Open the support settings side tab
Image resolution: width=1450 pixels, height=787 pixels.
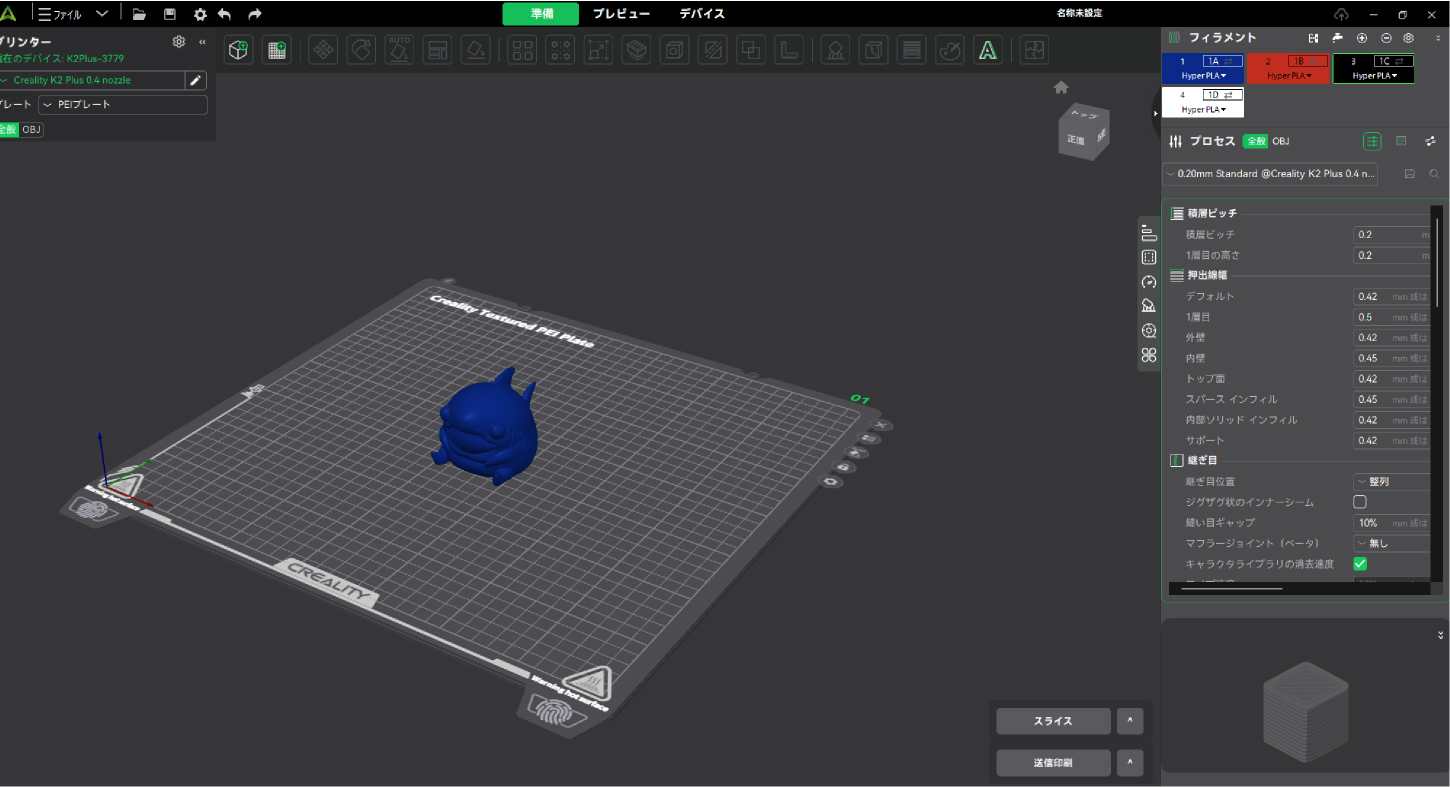click(1149, 306)
